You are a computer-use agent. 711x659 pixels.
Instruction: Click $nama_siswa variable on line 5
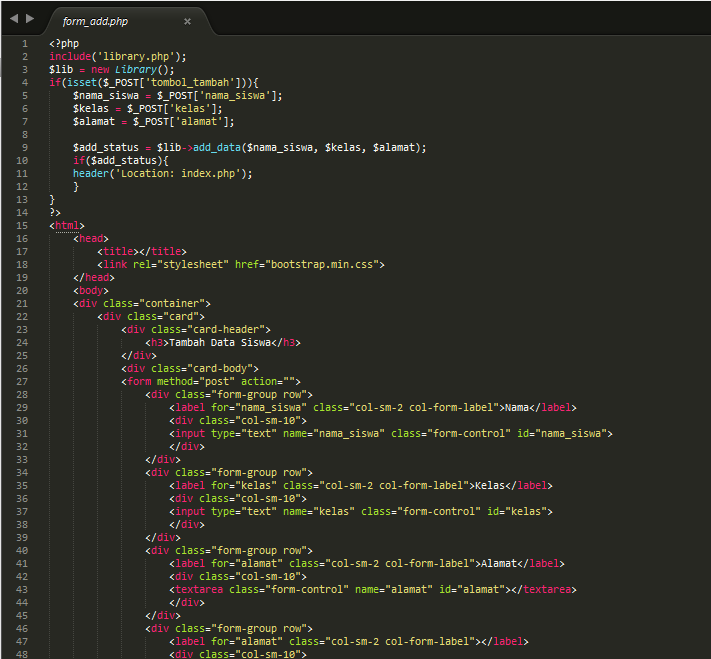click(106, 96)
